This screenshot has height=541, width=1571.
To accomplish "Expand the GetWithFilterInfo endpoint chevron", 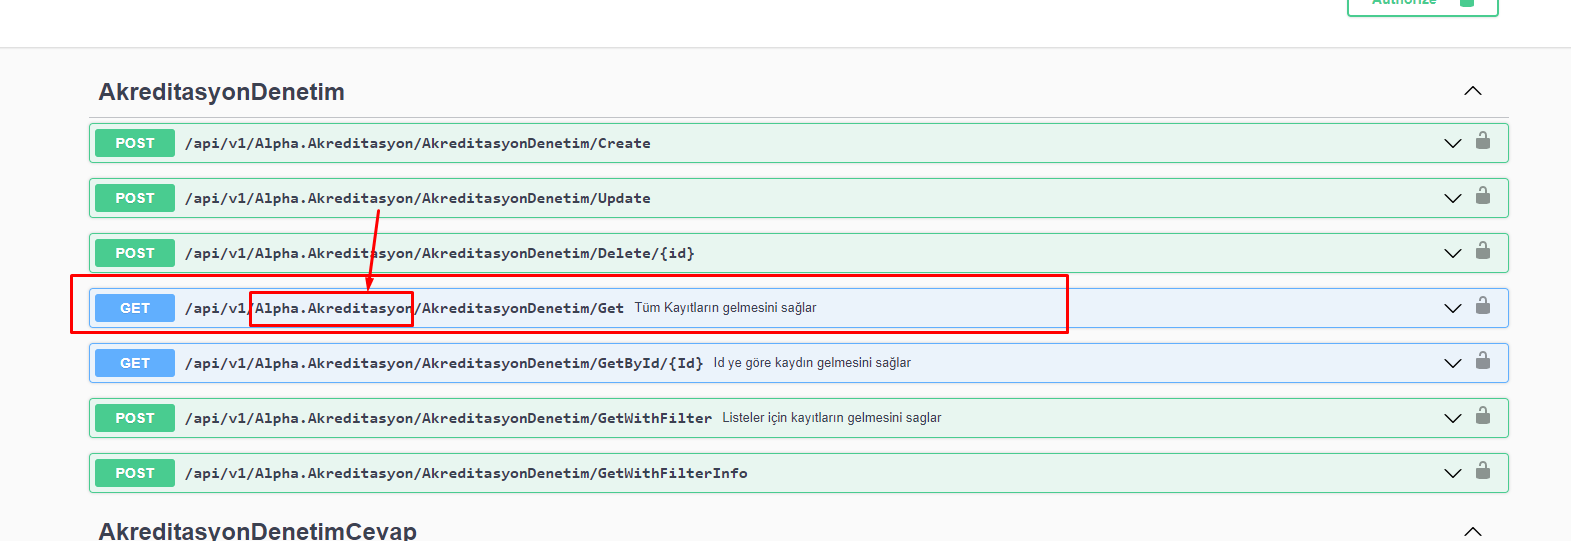I will pyautogui.click(x=1453, y=473).
